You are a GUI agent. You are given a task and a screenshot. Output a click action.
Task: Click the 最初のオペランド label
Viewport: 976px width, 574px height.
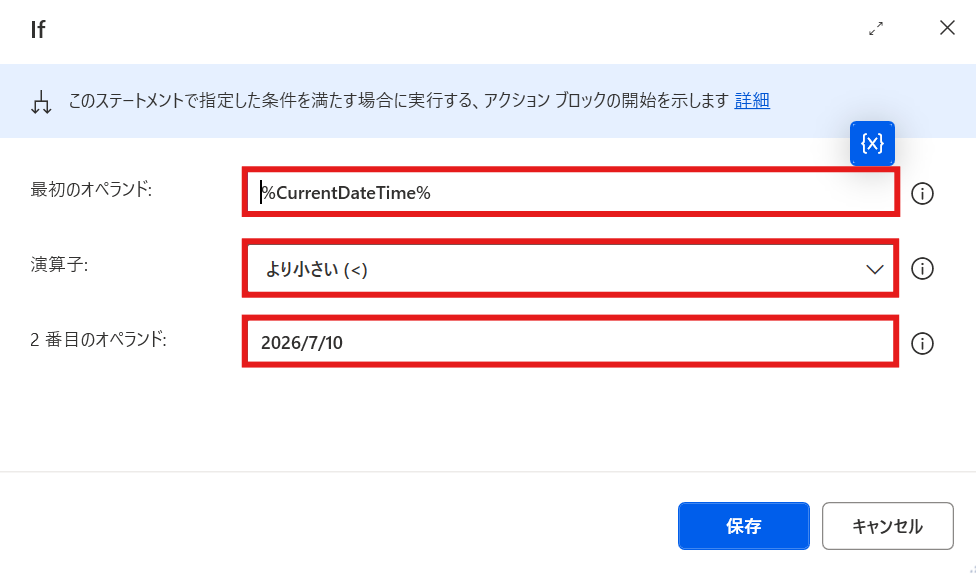tap(91, 189)
